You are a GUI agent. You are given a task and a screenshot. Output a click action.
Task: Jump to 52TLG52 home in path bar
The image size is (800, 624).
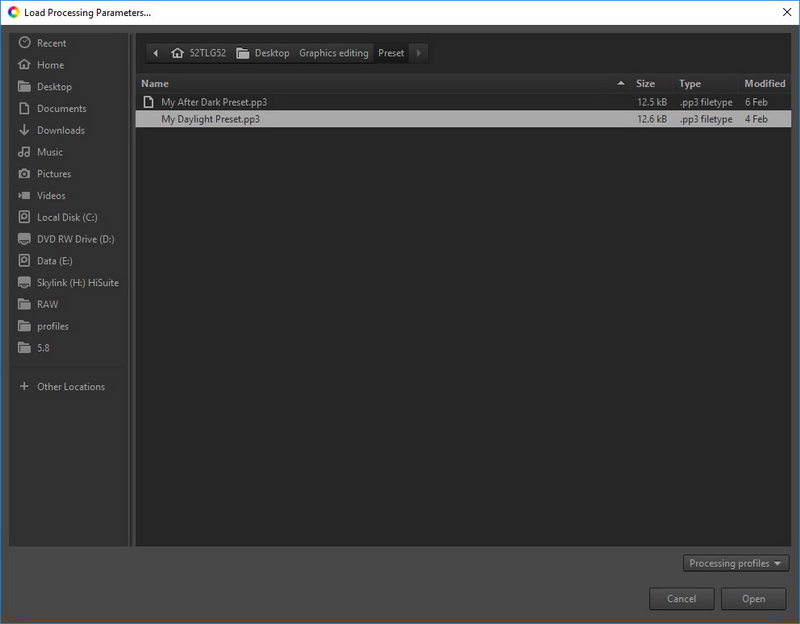[197, 53]
